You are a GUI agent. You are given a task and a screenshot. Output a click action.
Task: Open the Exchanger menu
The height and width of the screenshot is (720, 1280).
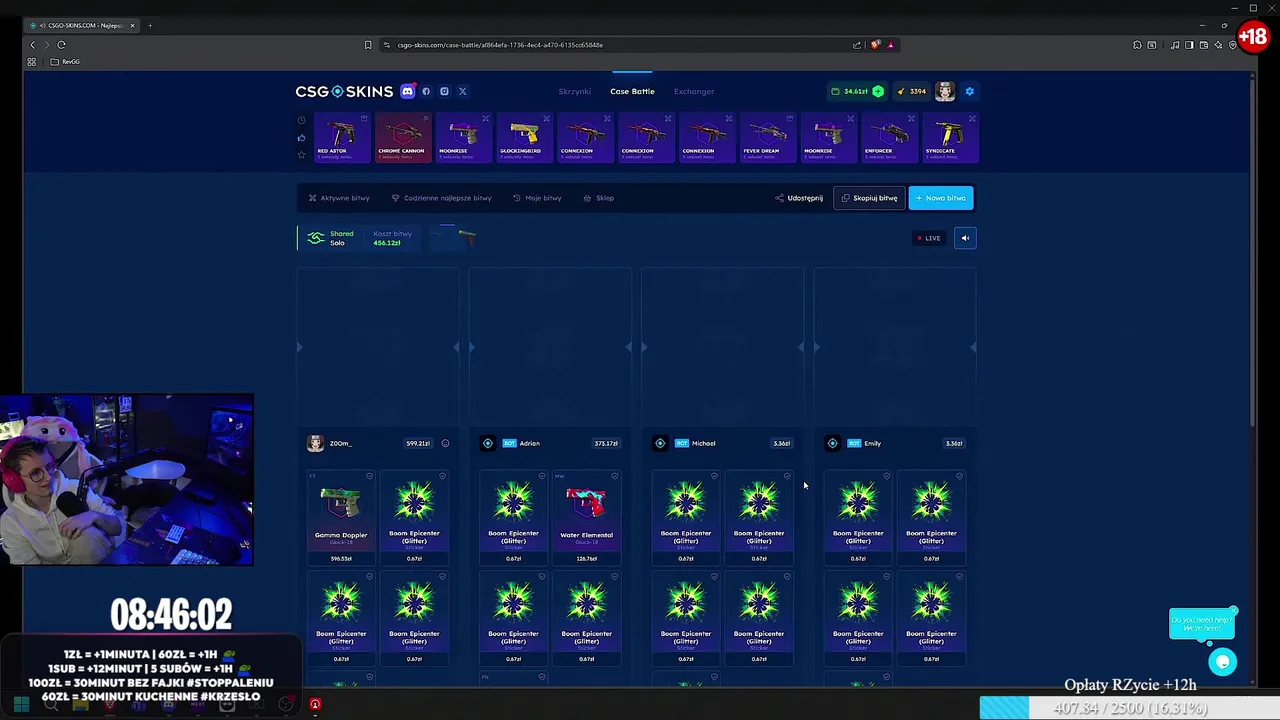[x=694, y=91]
